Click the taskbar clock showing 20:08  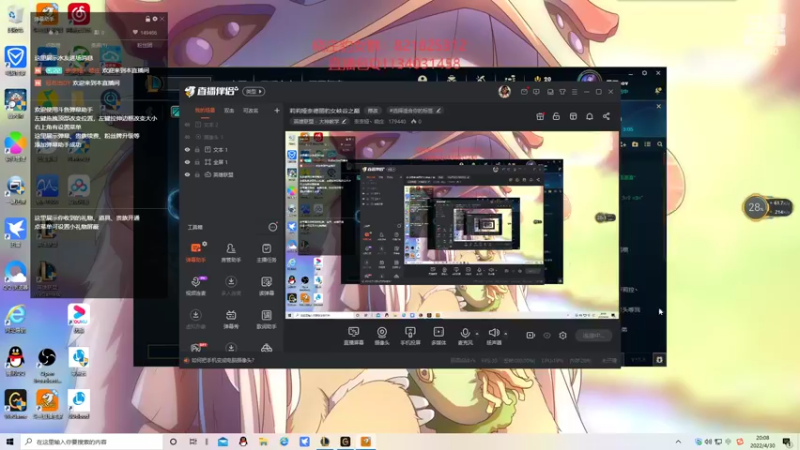[x=763, y=442]
